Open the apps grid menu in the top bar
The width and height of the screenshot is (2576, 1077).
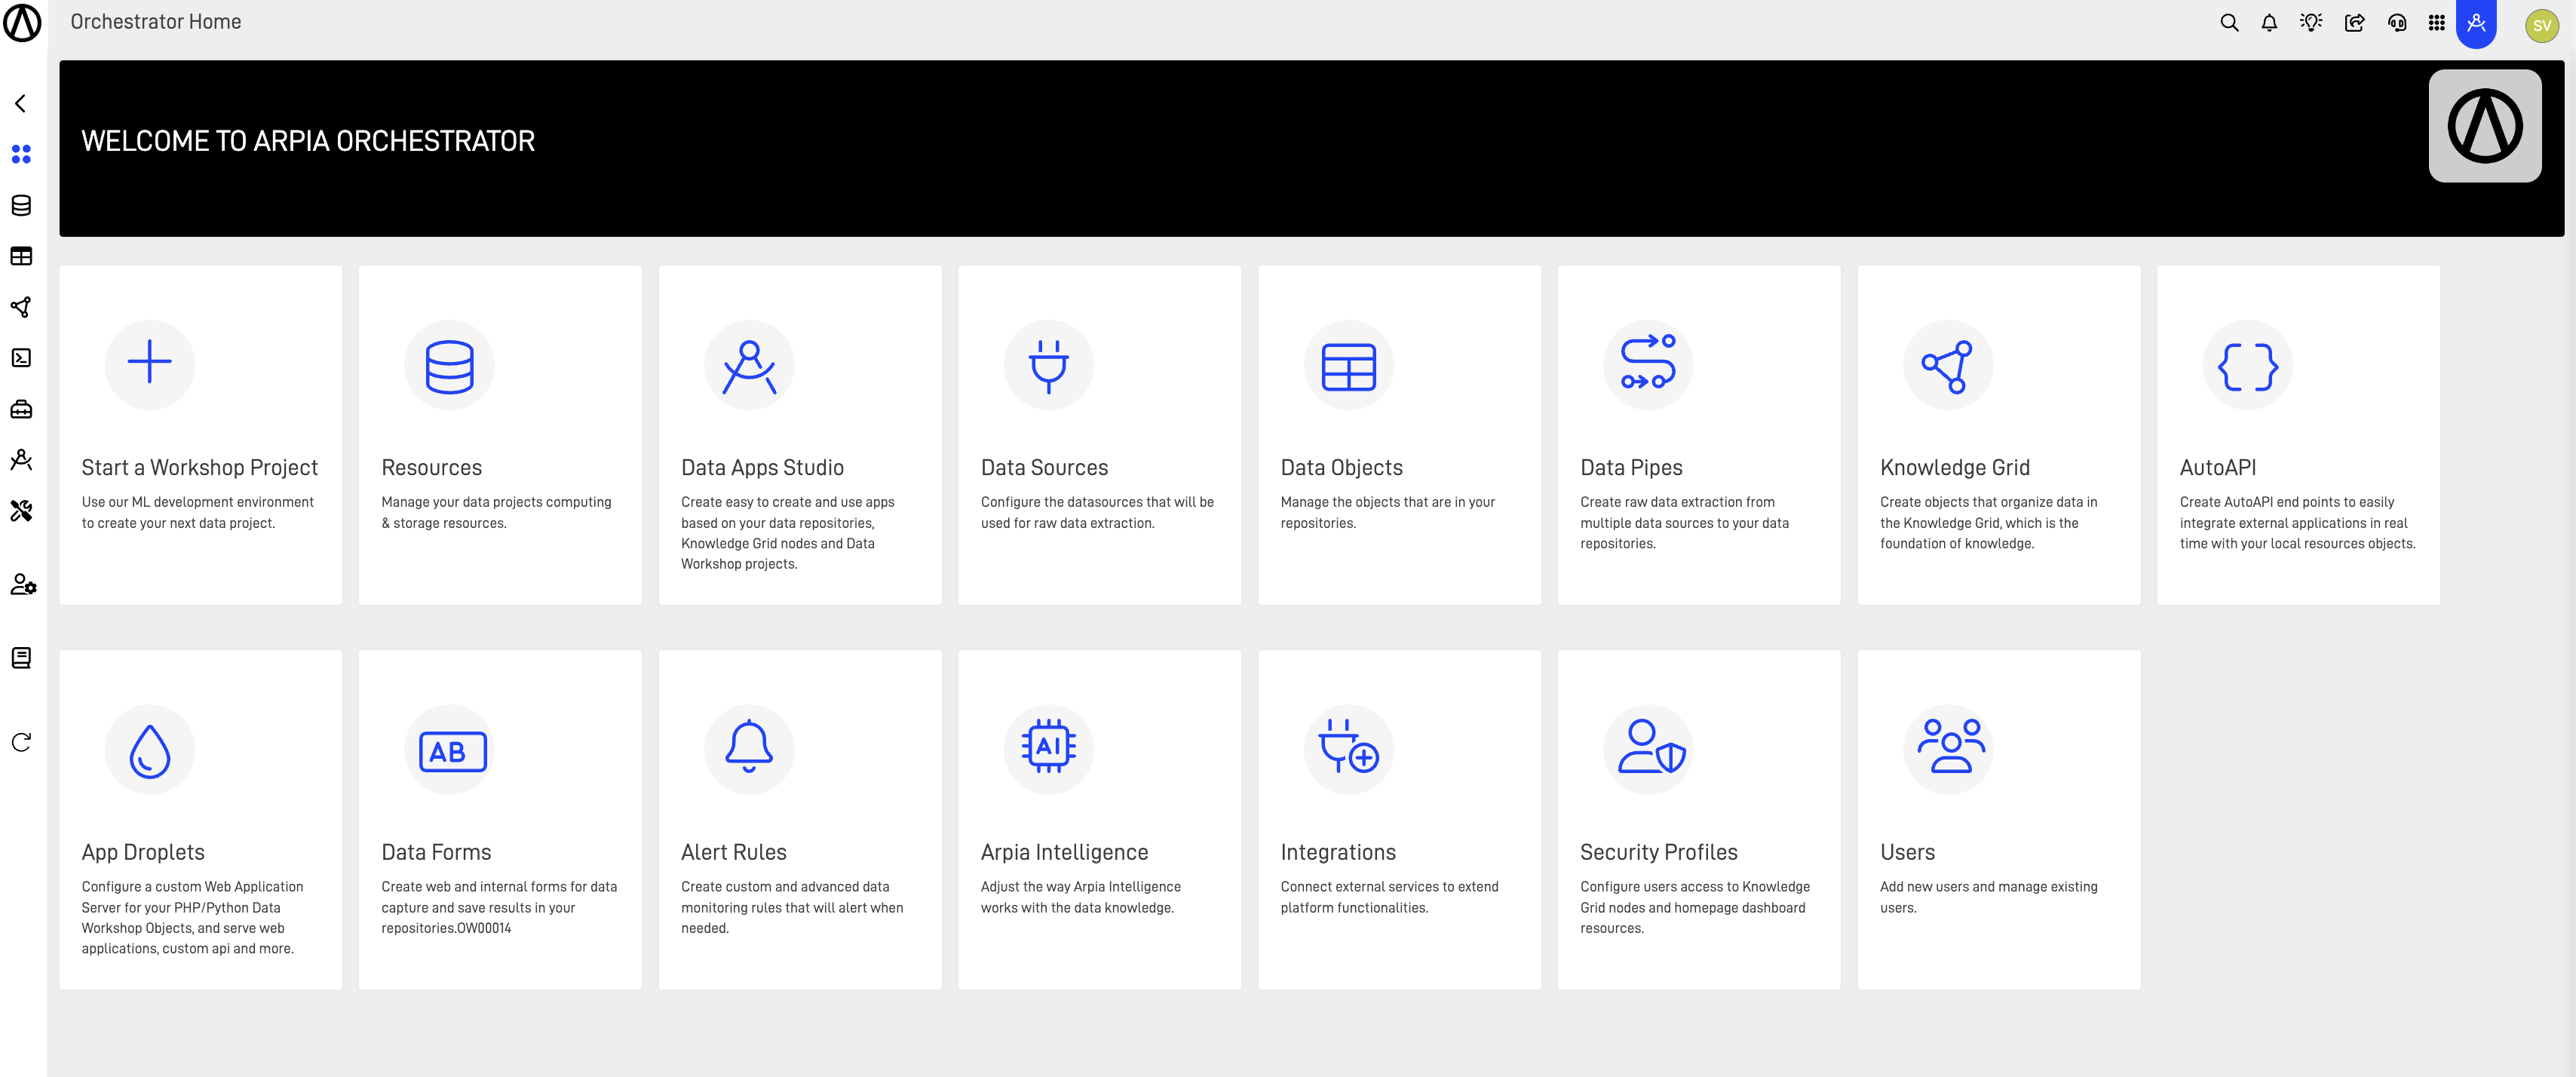2437,22
